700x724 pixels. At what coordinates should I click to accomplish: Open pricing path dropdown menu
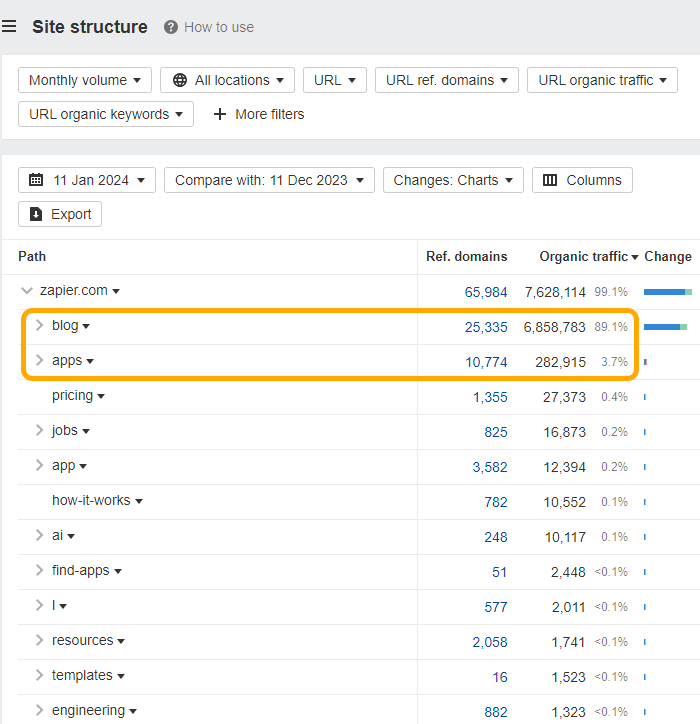pyautogui.click(x=101, y=396)
